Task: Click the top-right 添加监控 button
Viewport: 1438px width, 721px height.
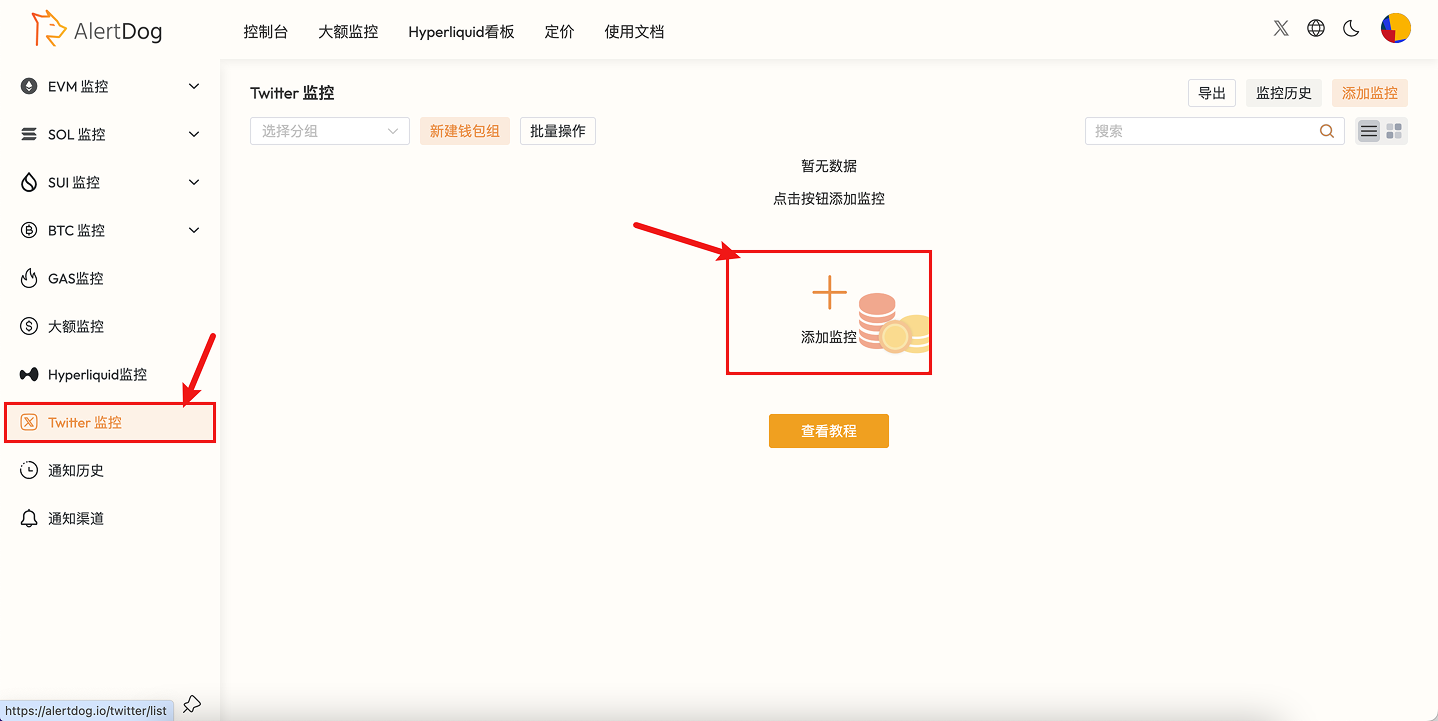Action: pos(1370,93)
